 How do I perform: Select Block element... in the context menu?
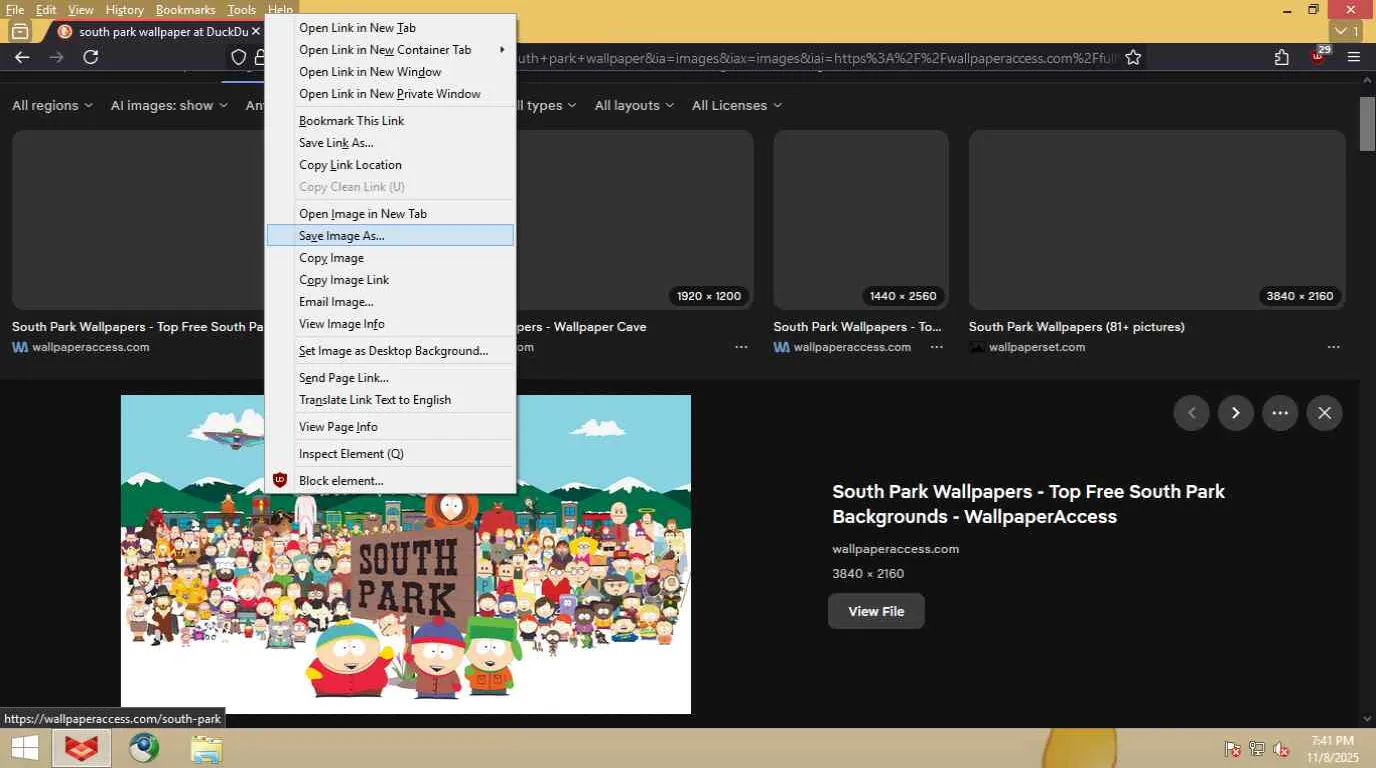point(390,481)
